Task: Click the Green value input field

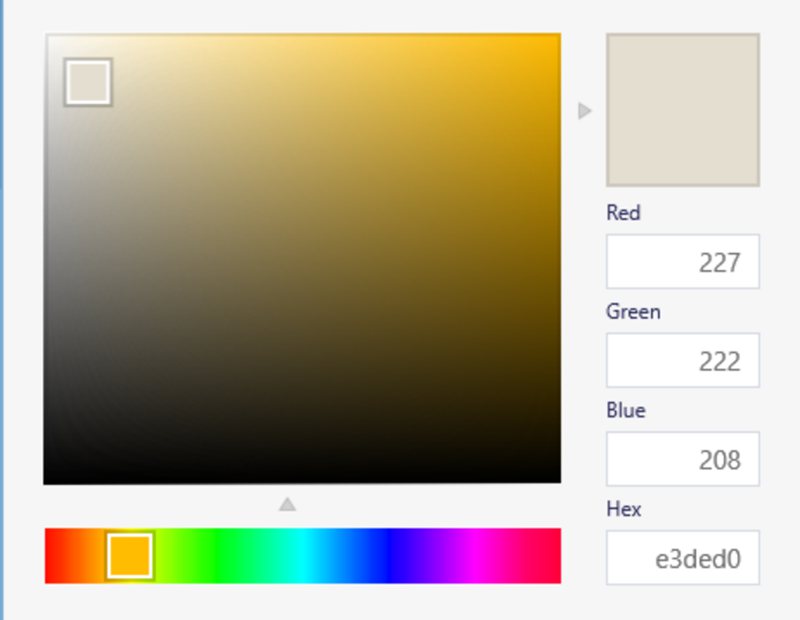Action: pos(683,360)
